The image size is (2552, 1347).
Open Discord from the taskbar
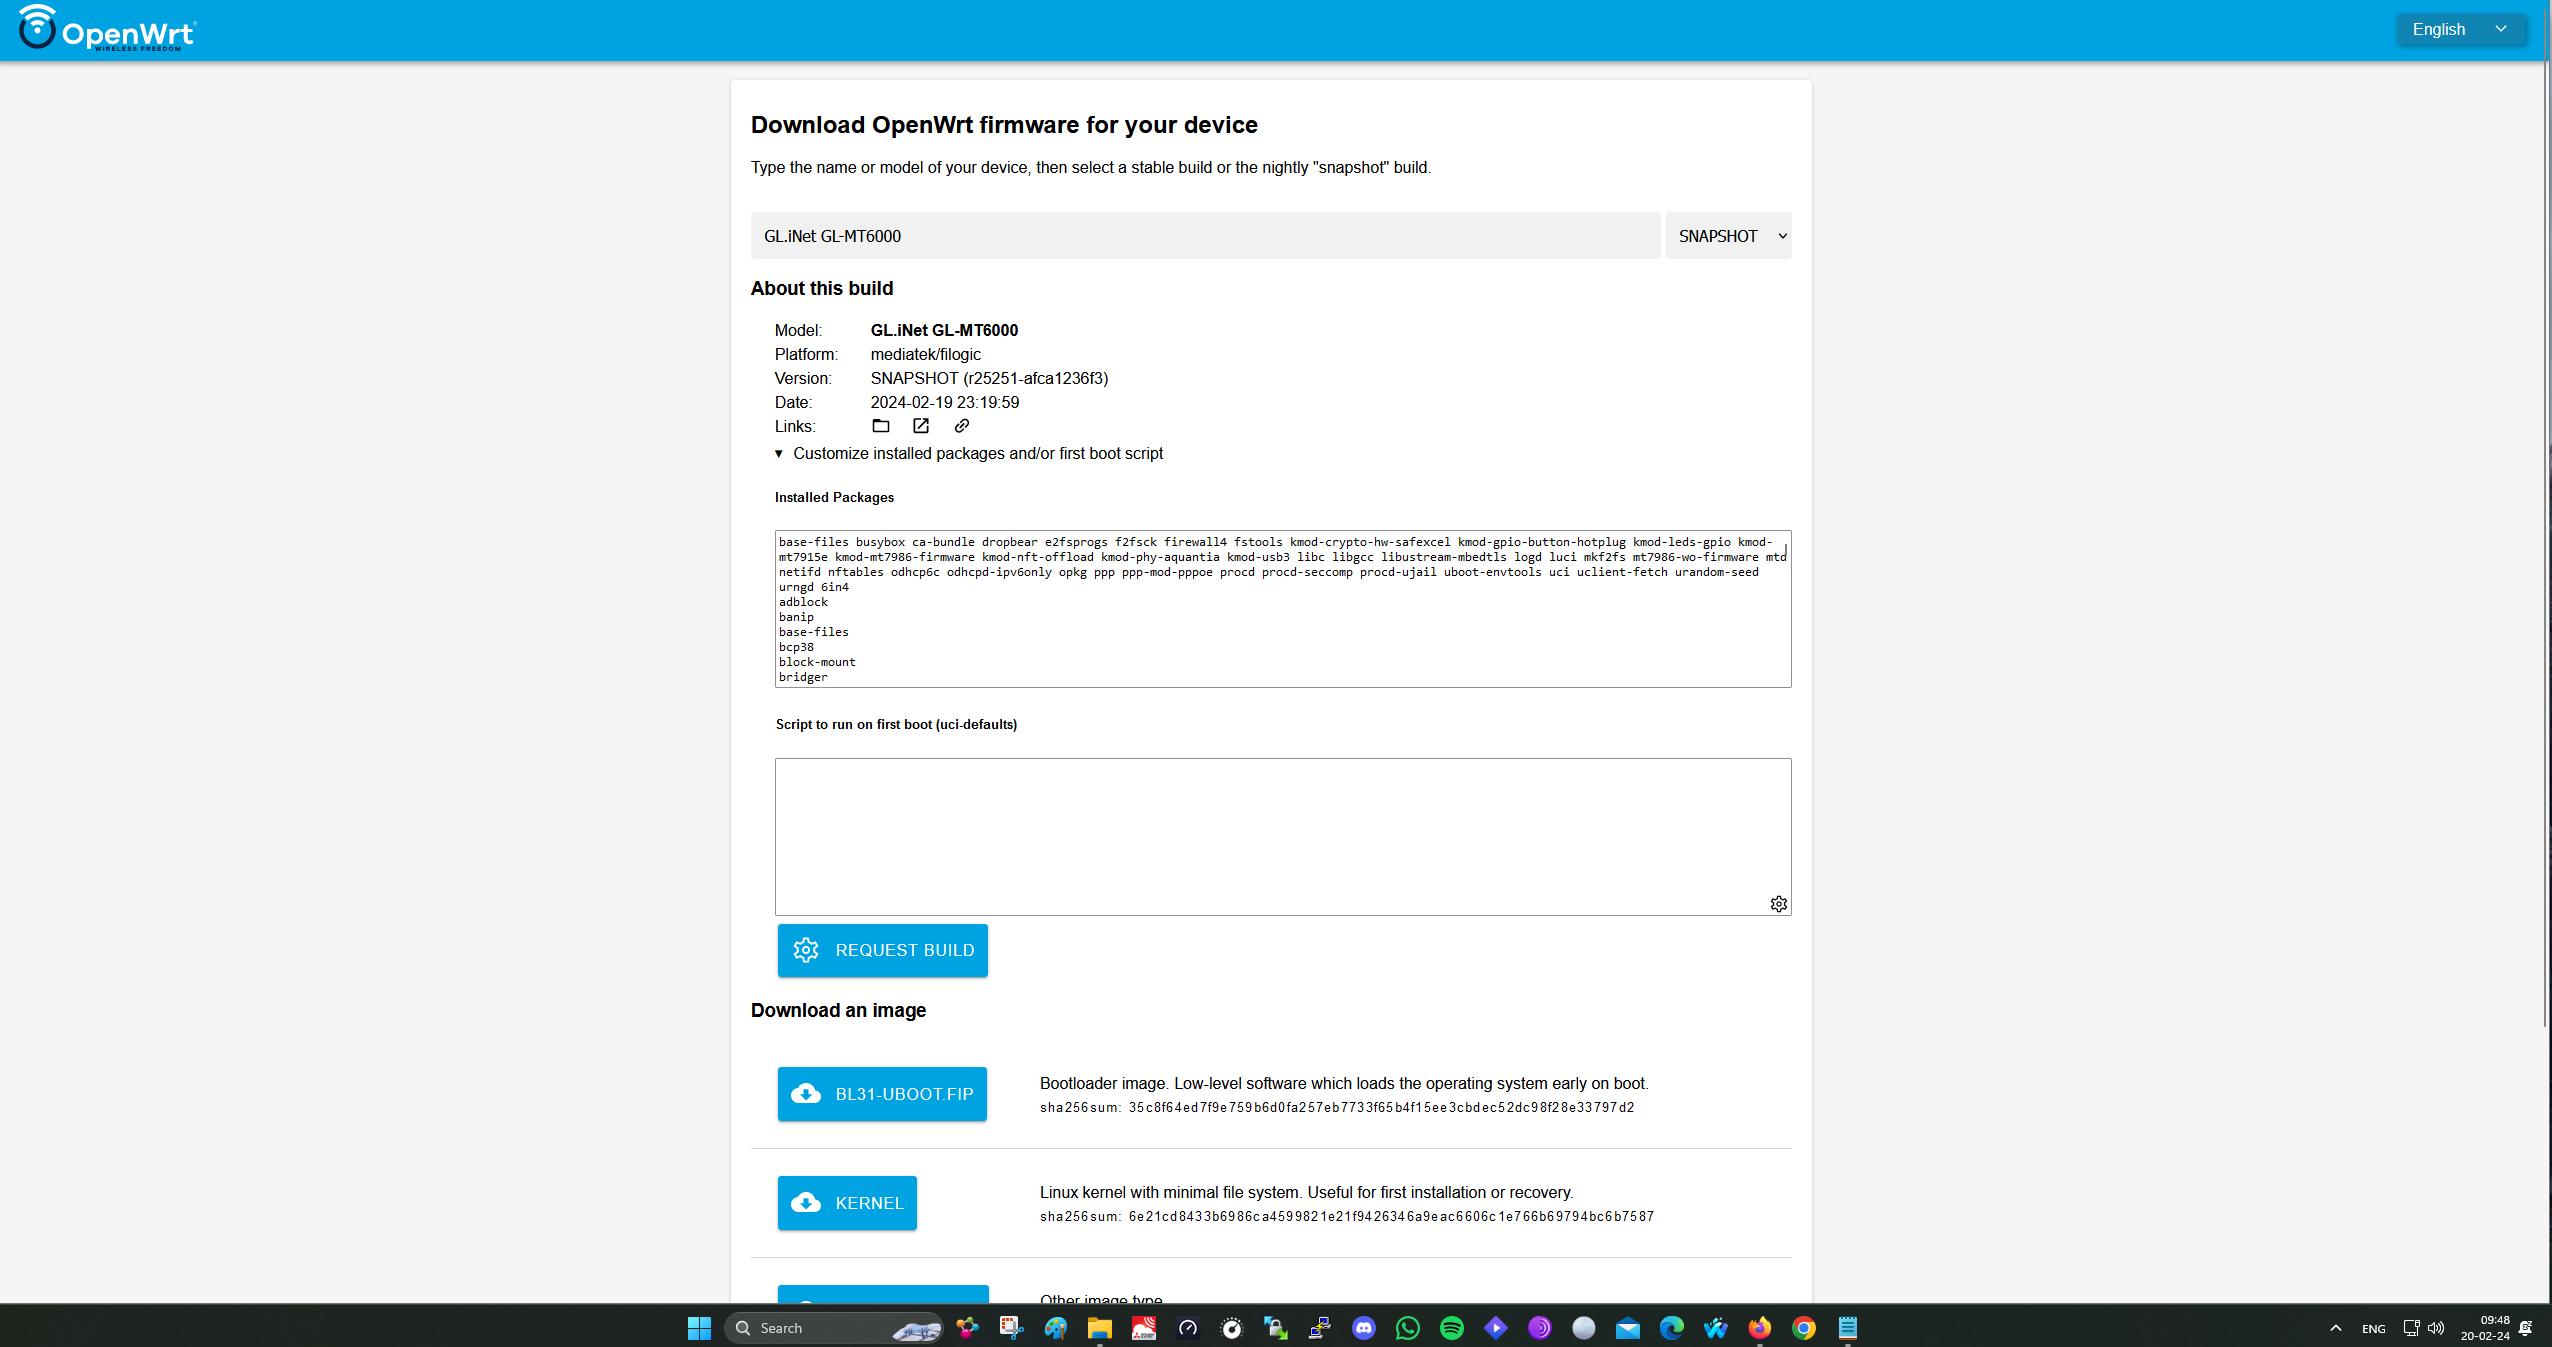(x=1364, y=1328)
